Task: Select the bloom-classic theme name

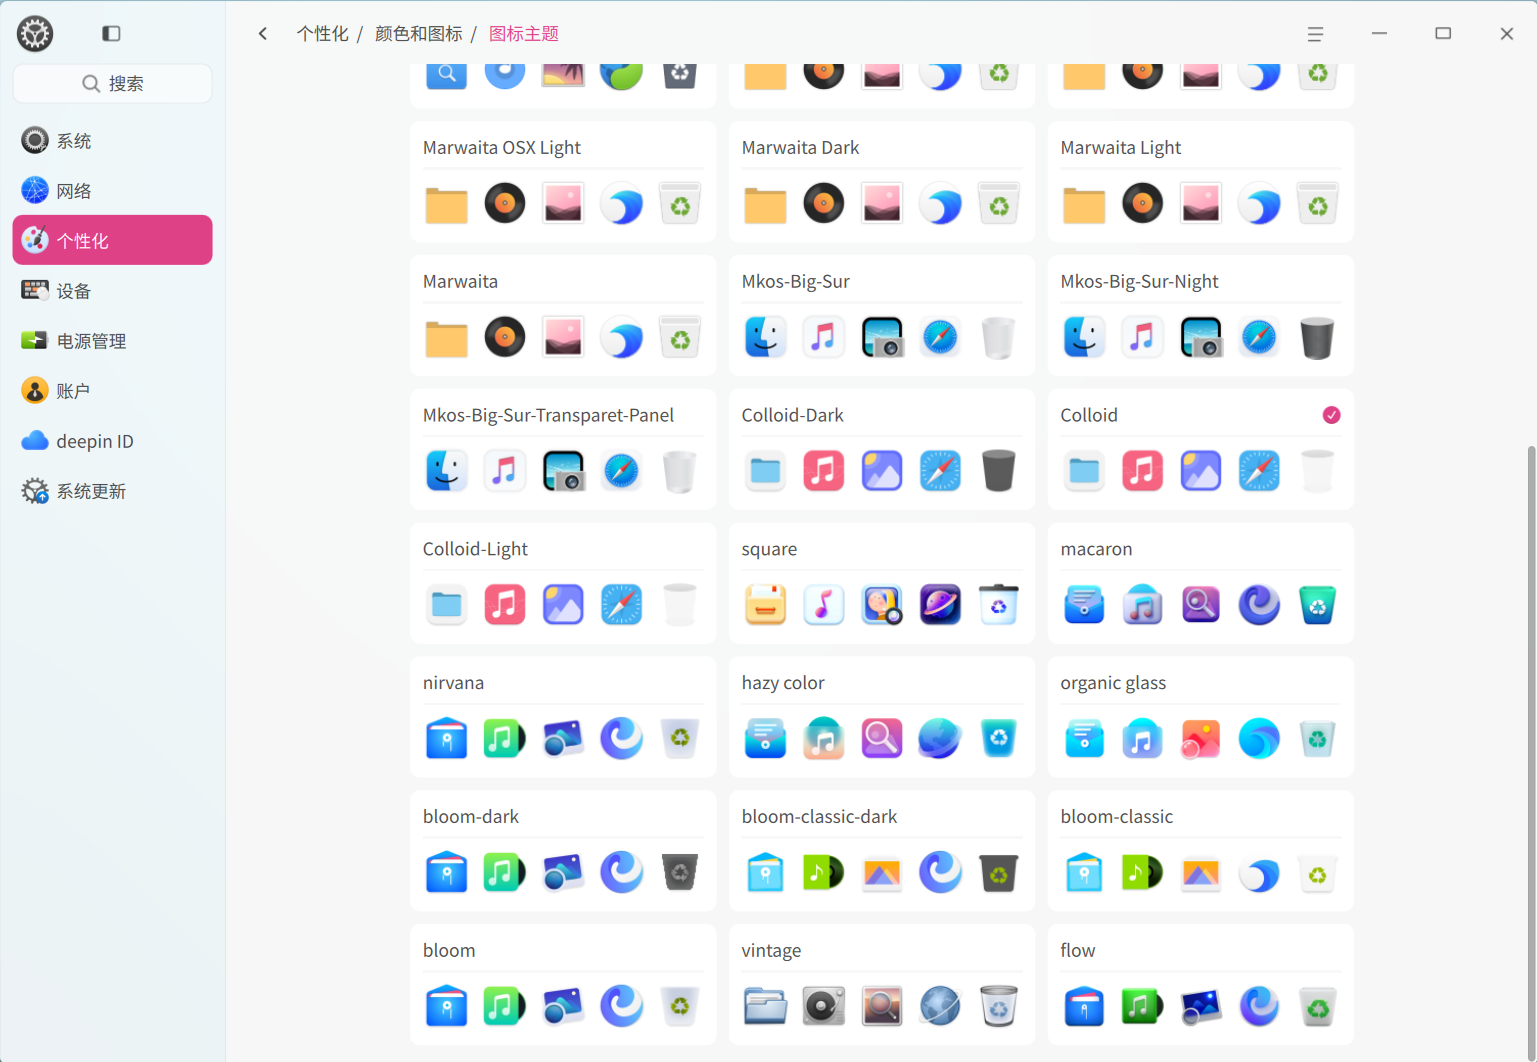Action: click(x=1116, y=817)
